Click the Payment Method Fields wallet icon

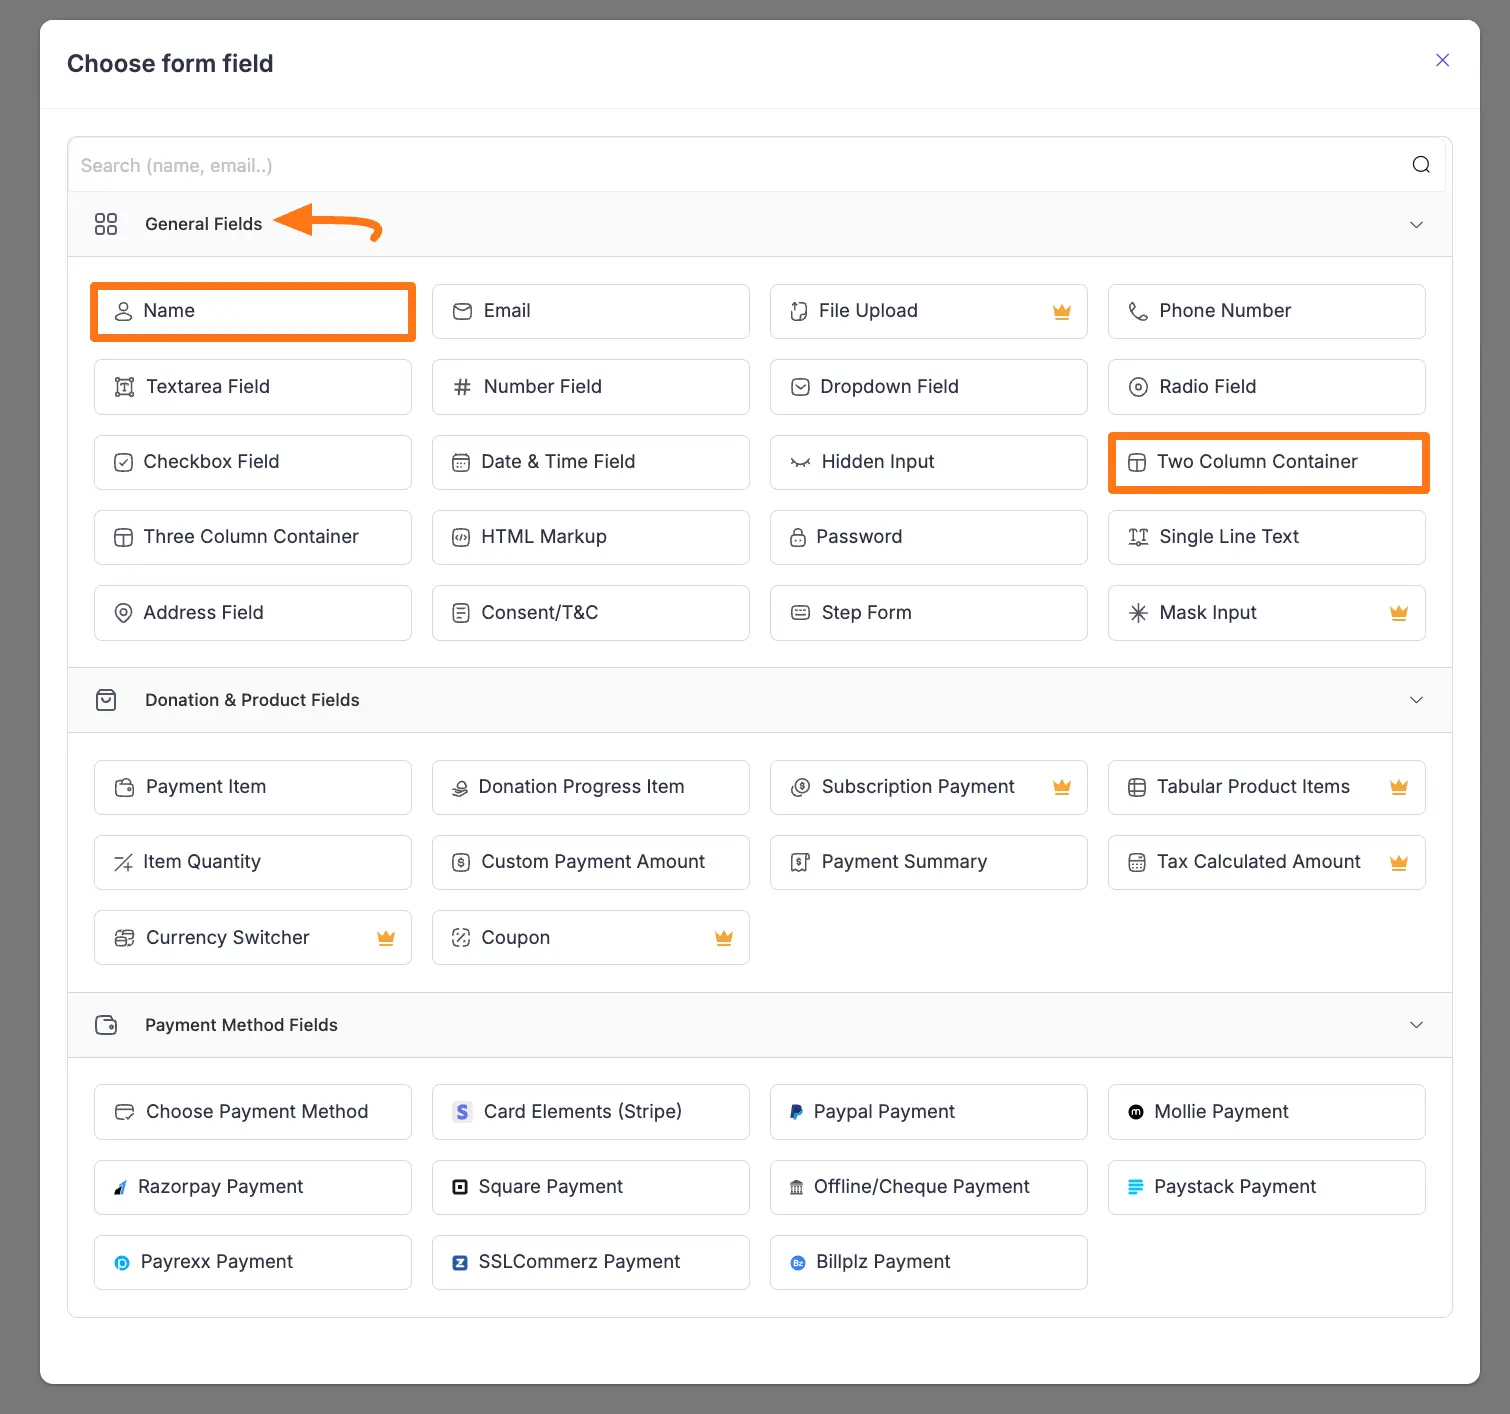coord(106,1025)
